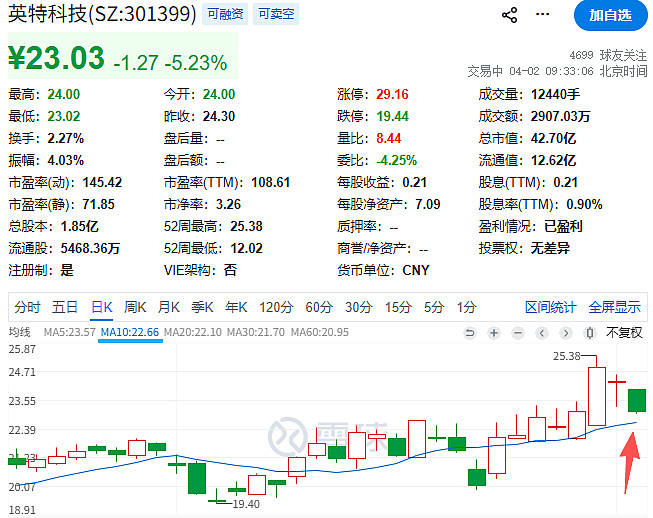653x518 pixels.
Task: Click the 4699 球友关注 follower count
Action: [608, 55]
